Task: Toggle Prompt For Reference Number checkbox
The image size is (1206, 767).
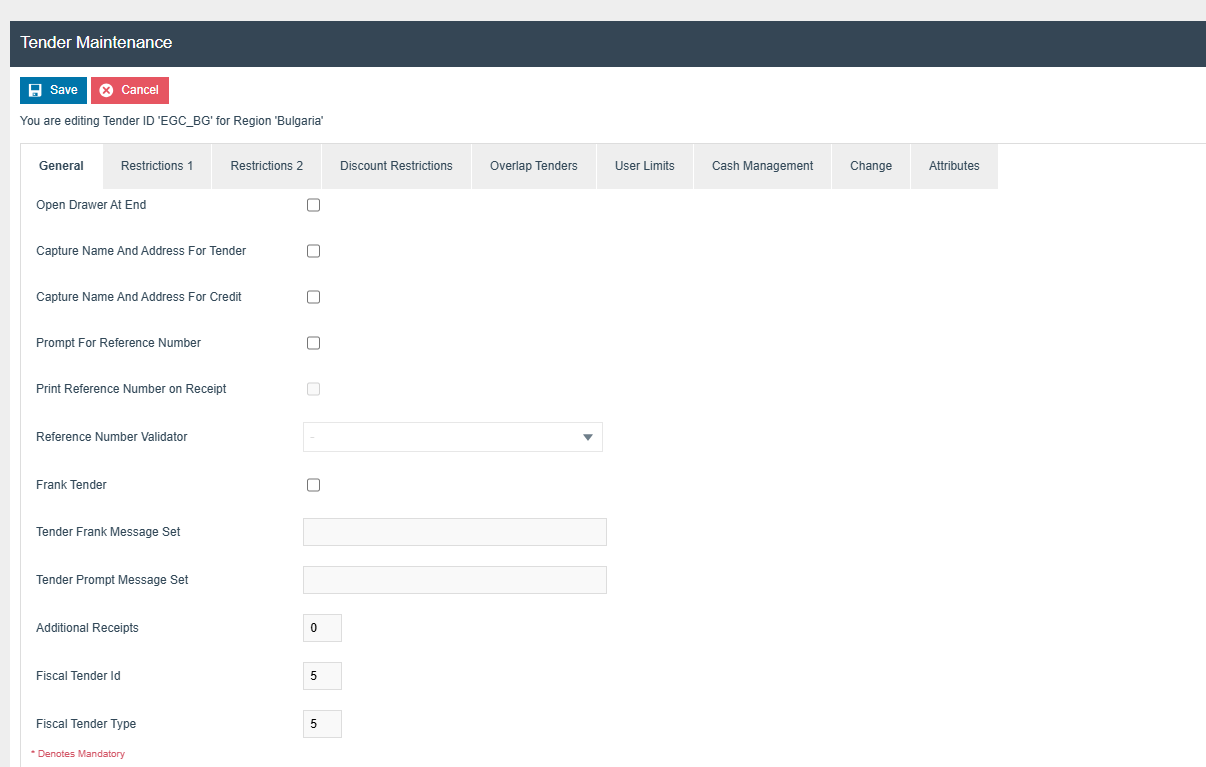Action: 313,343
